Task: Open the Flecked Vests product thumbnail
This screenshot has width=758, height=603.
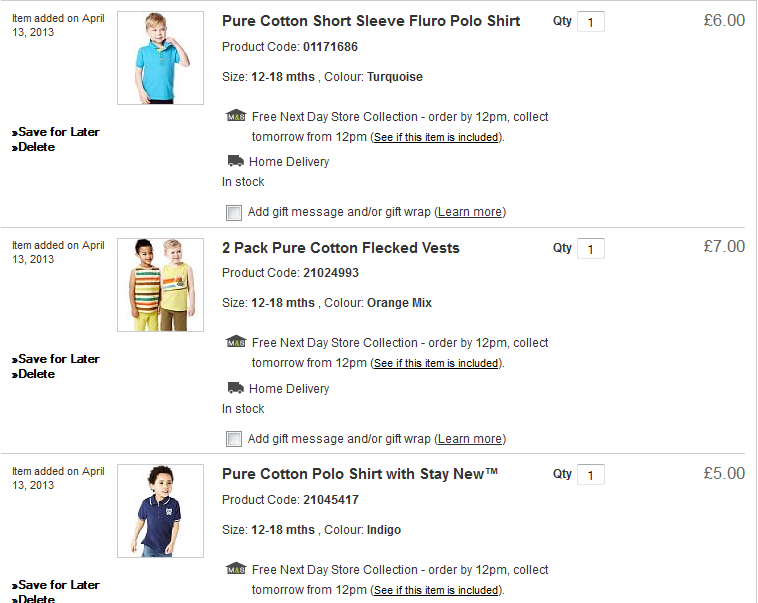Action: [x=160, y=285]
